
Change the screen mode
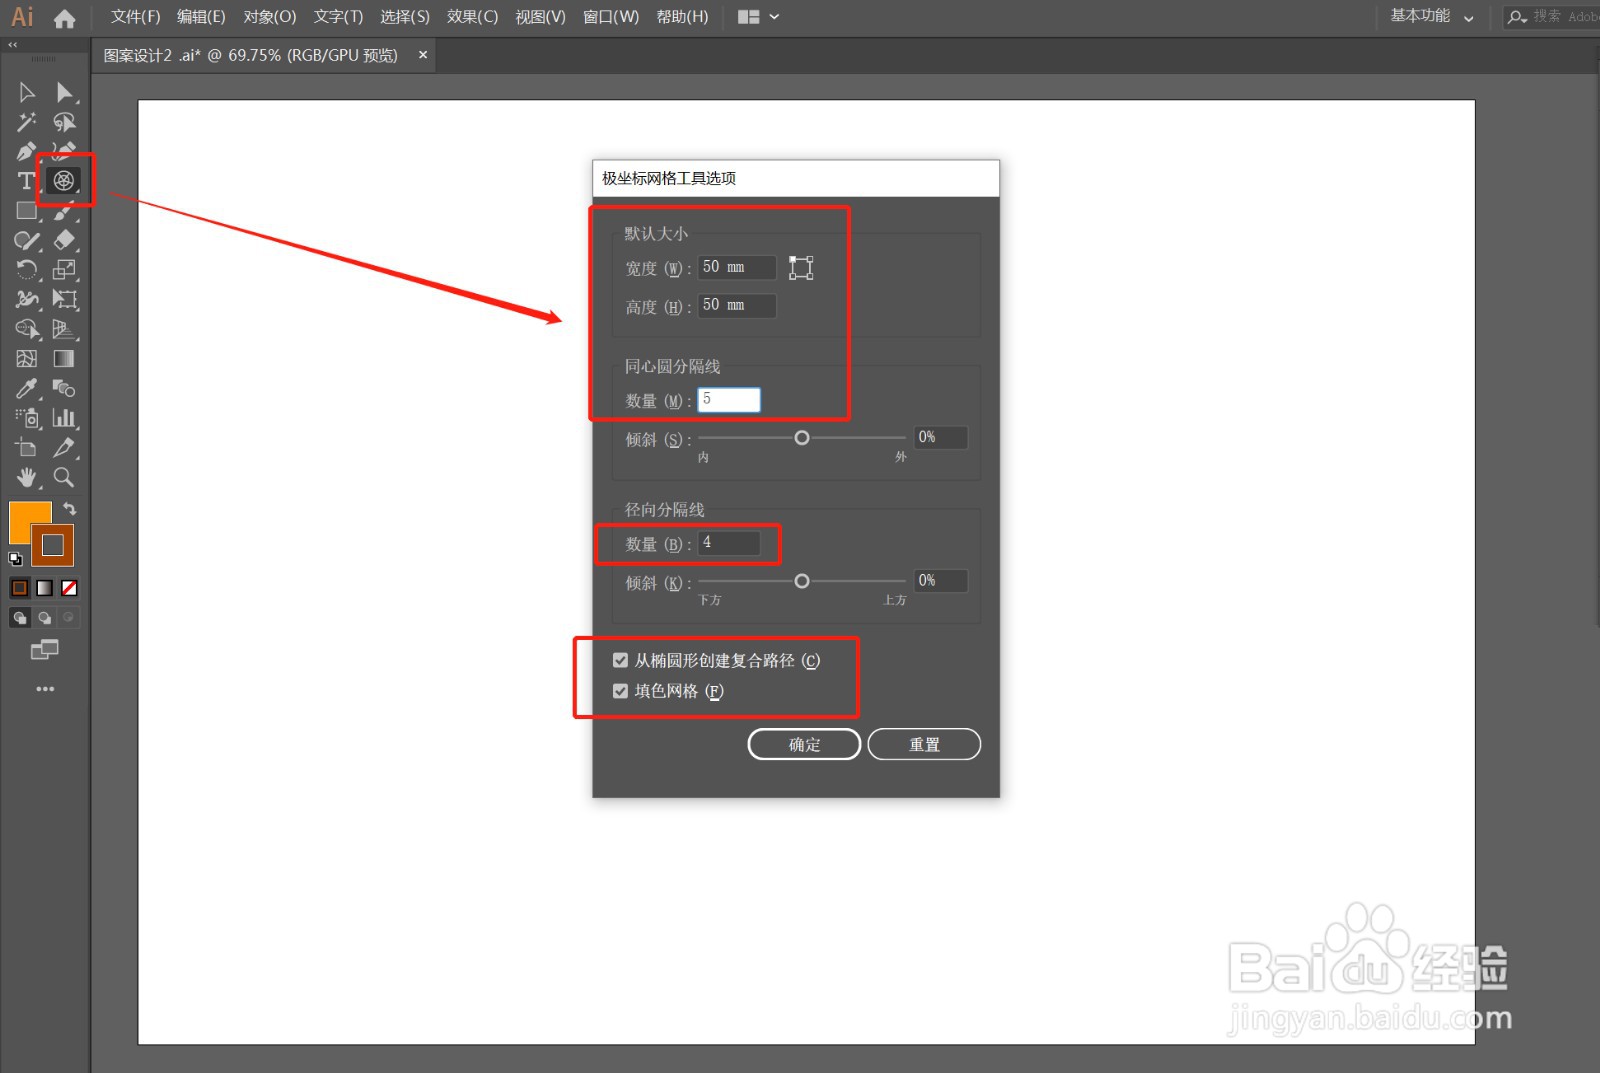click(45, 650)
